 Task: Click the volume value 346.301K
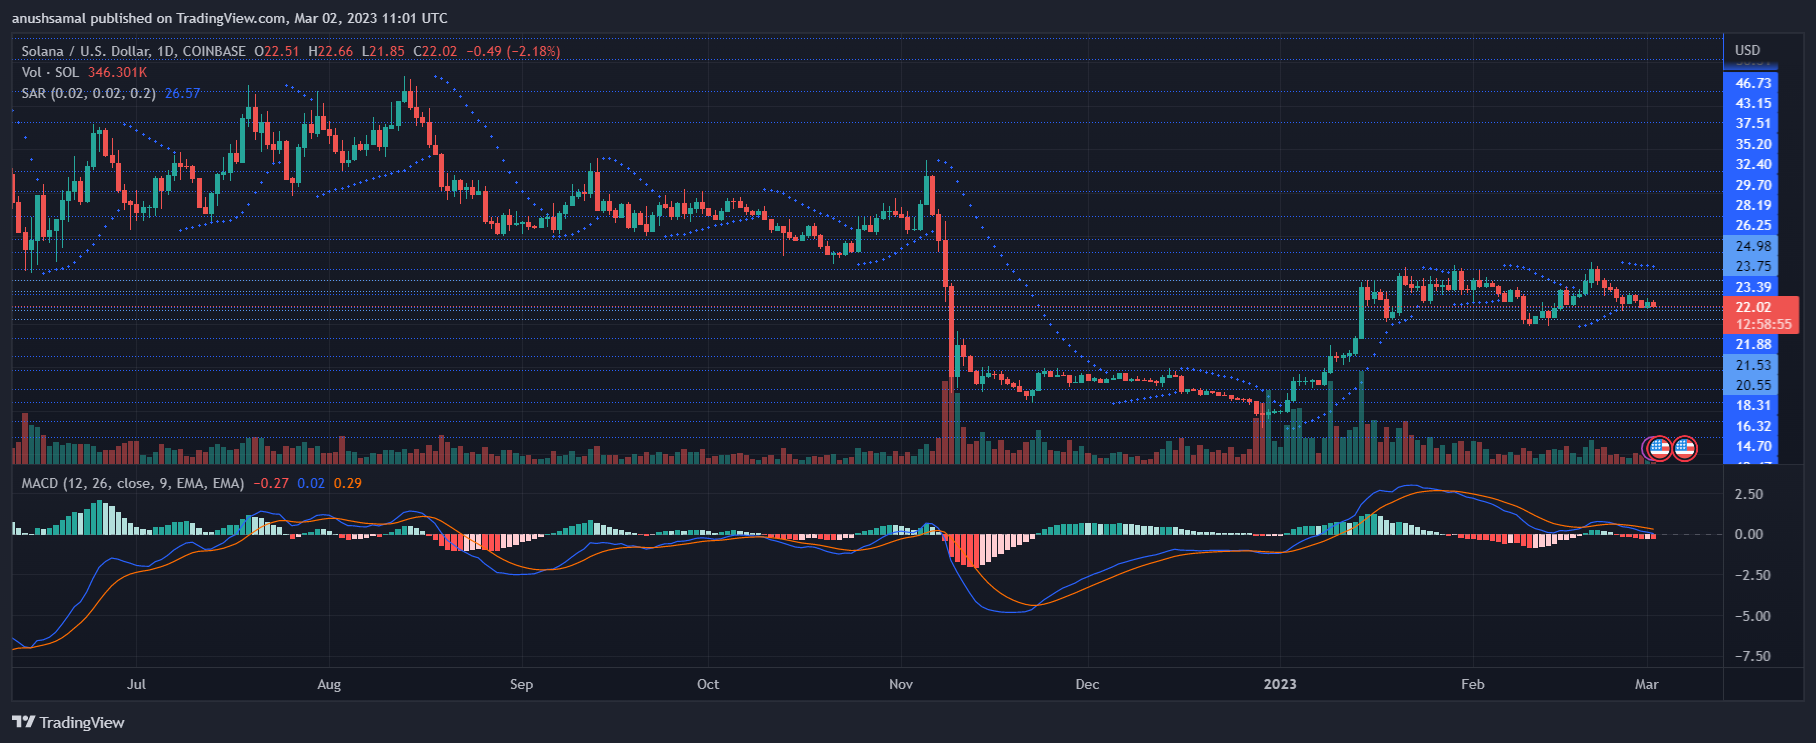pyautogui.click(x=118, y=72)
